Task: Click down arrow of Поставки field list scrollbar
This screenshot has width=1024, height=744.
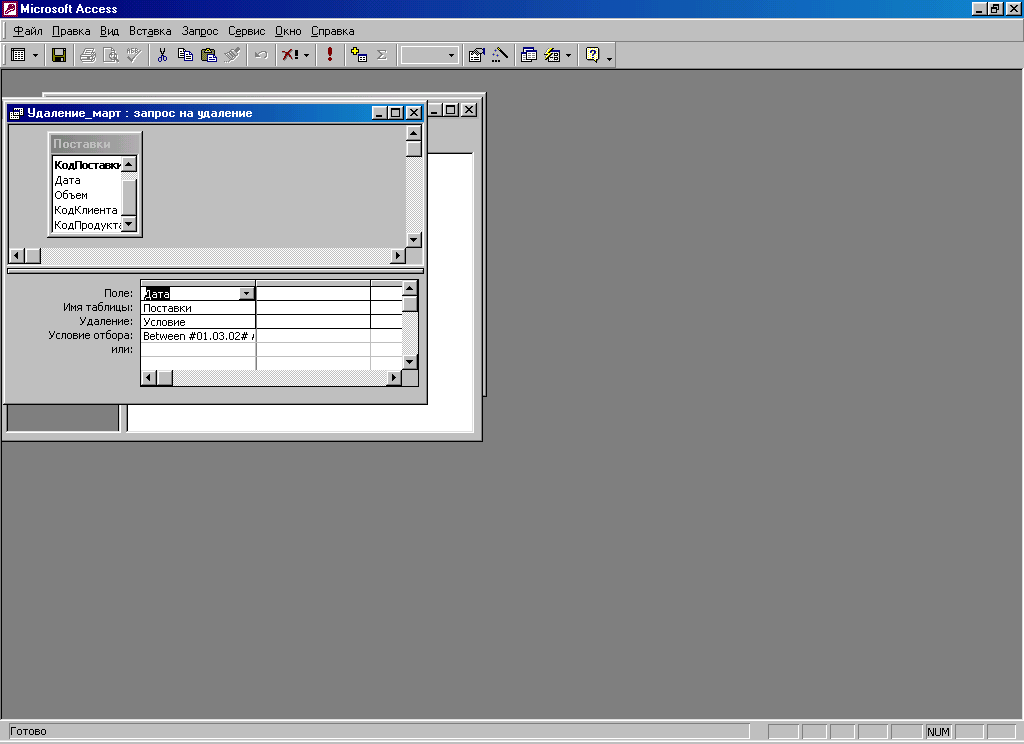Action: 129,225
